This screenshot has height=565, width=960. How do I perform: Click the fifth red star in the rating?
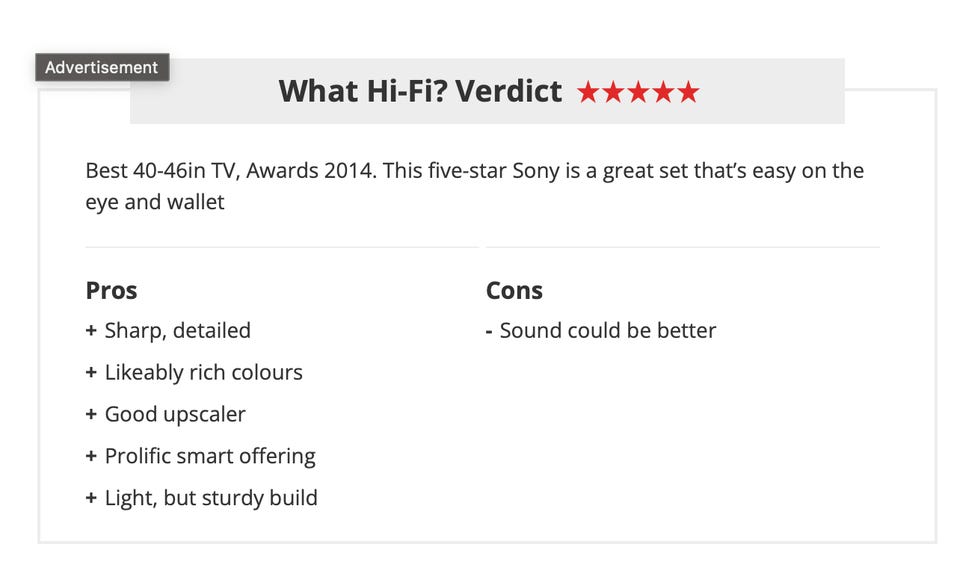point(687,93)
